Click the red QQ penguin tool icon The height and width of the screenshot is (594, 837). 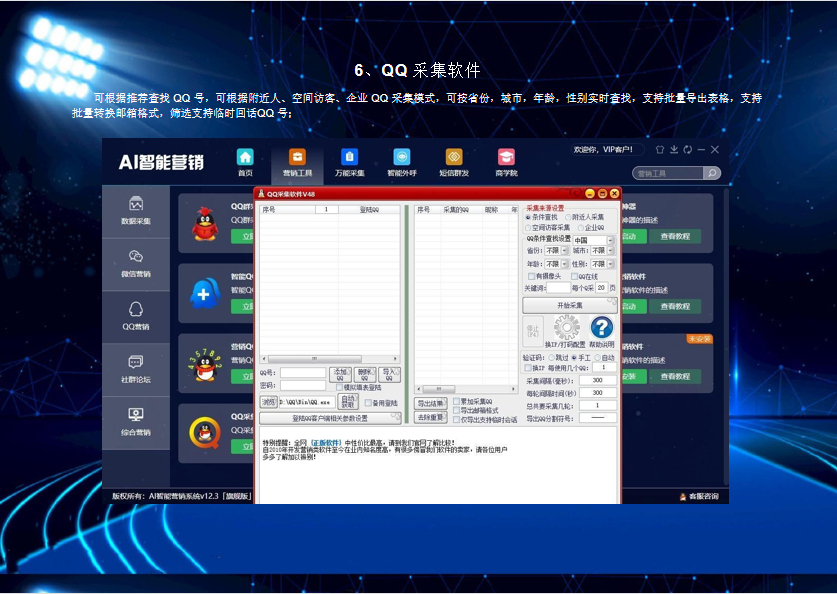pos(205,224)
